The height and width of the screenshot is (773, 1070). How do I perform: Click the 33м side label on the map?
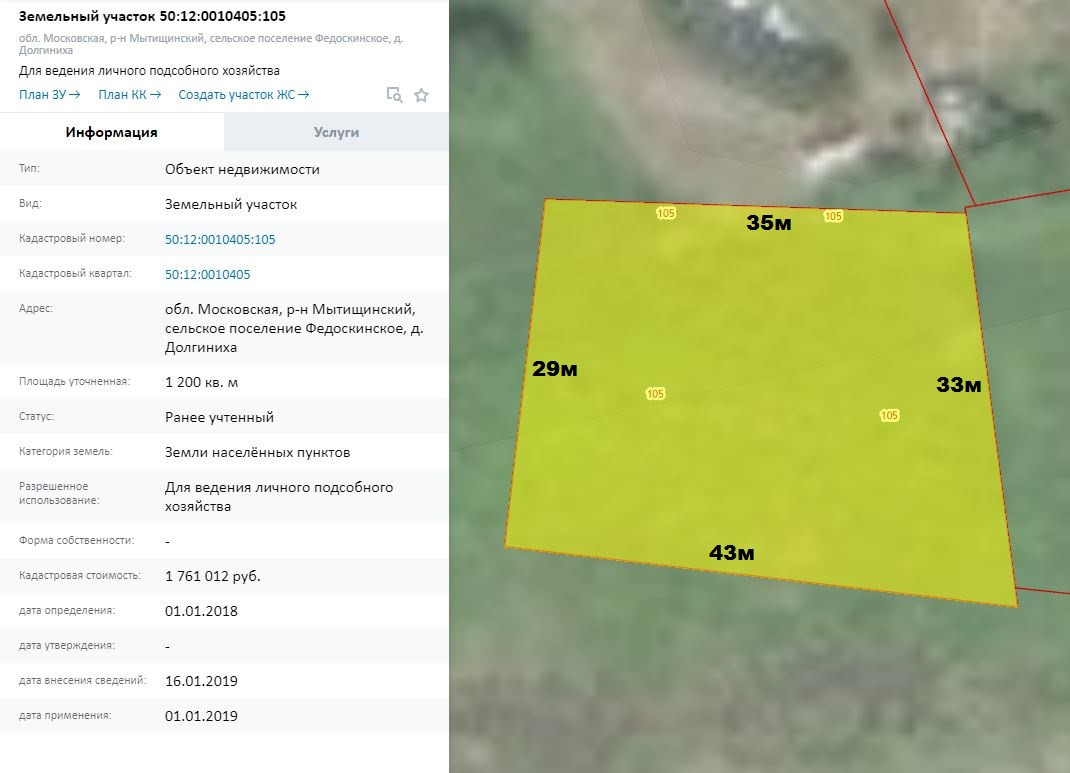959,385
